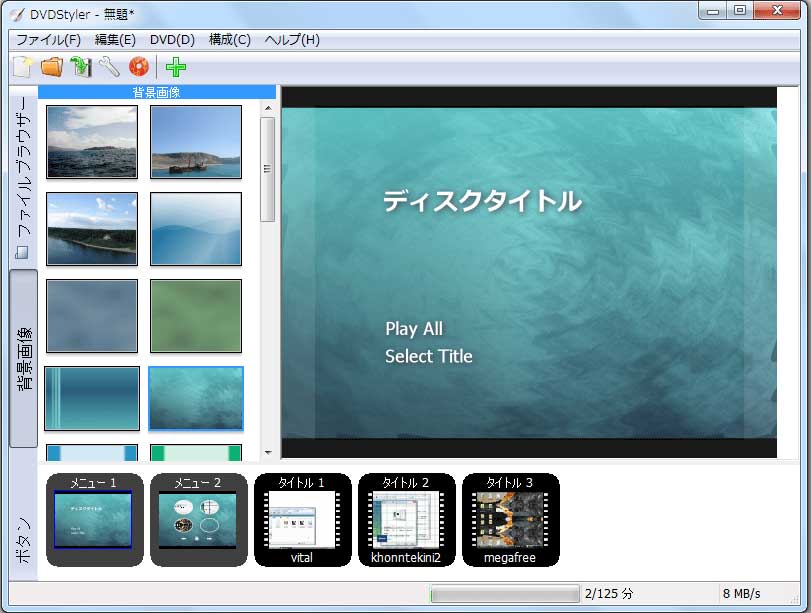
Task: Switch to the 背景画像 side tab
Action: pyautogui.click(x=23, y=358)
